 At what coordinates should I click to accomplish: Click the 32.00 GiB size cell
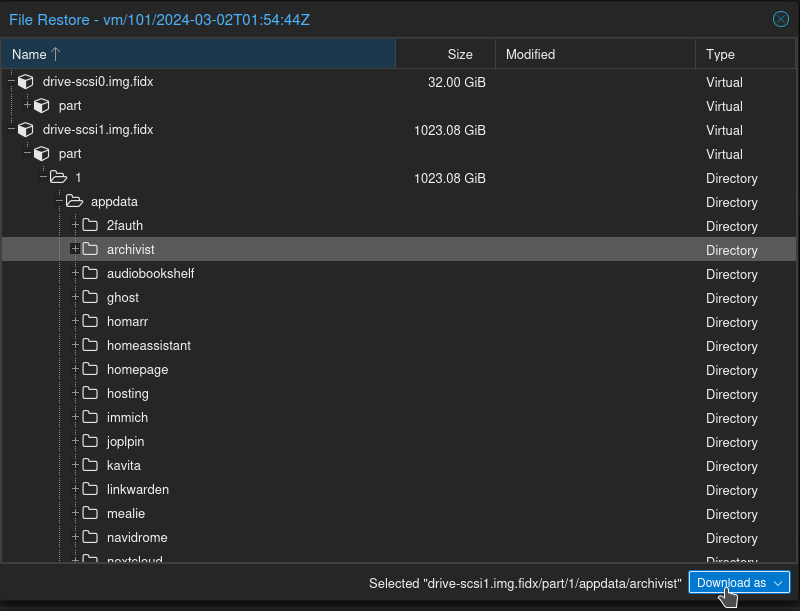click(457, 82)
